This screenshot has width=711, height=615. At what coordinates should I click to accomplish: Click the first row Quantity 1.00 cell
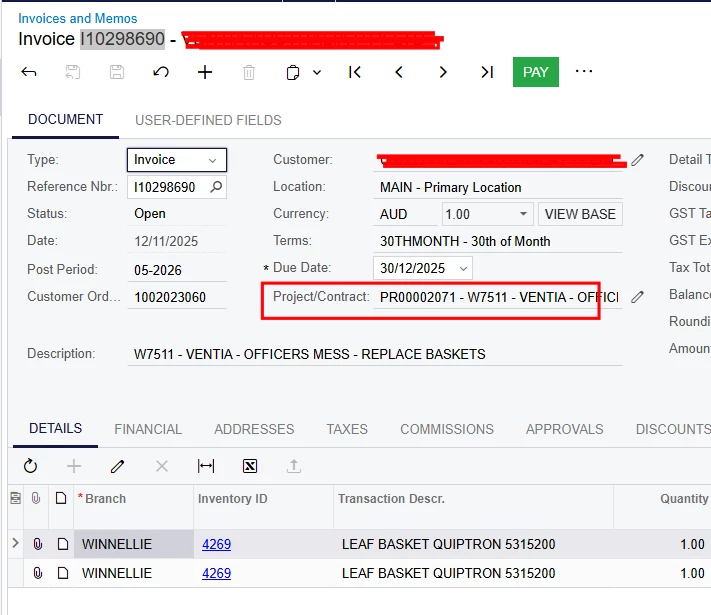pyautogui.click(x=662, y=544)
